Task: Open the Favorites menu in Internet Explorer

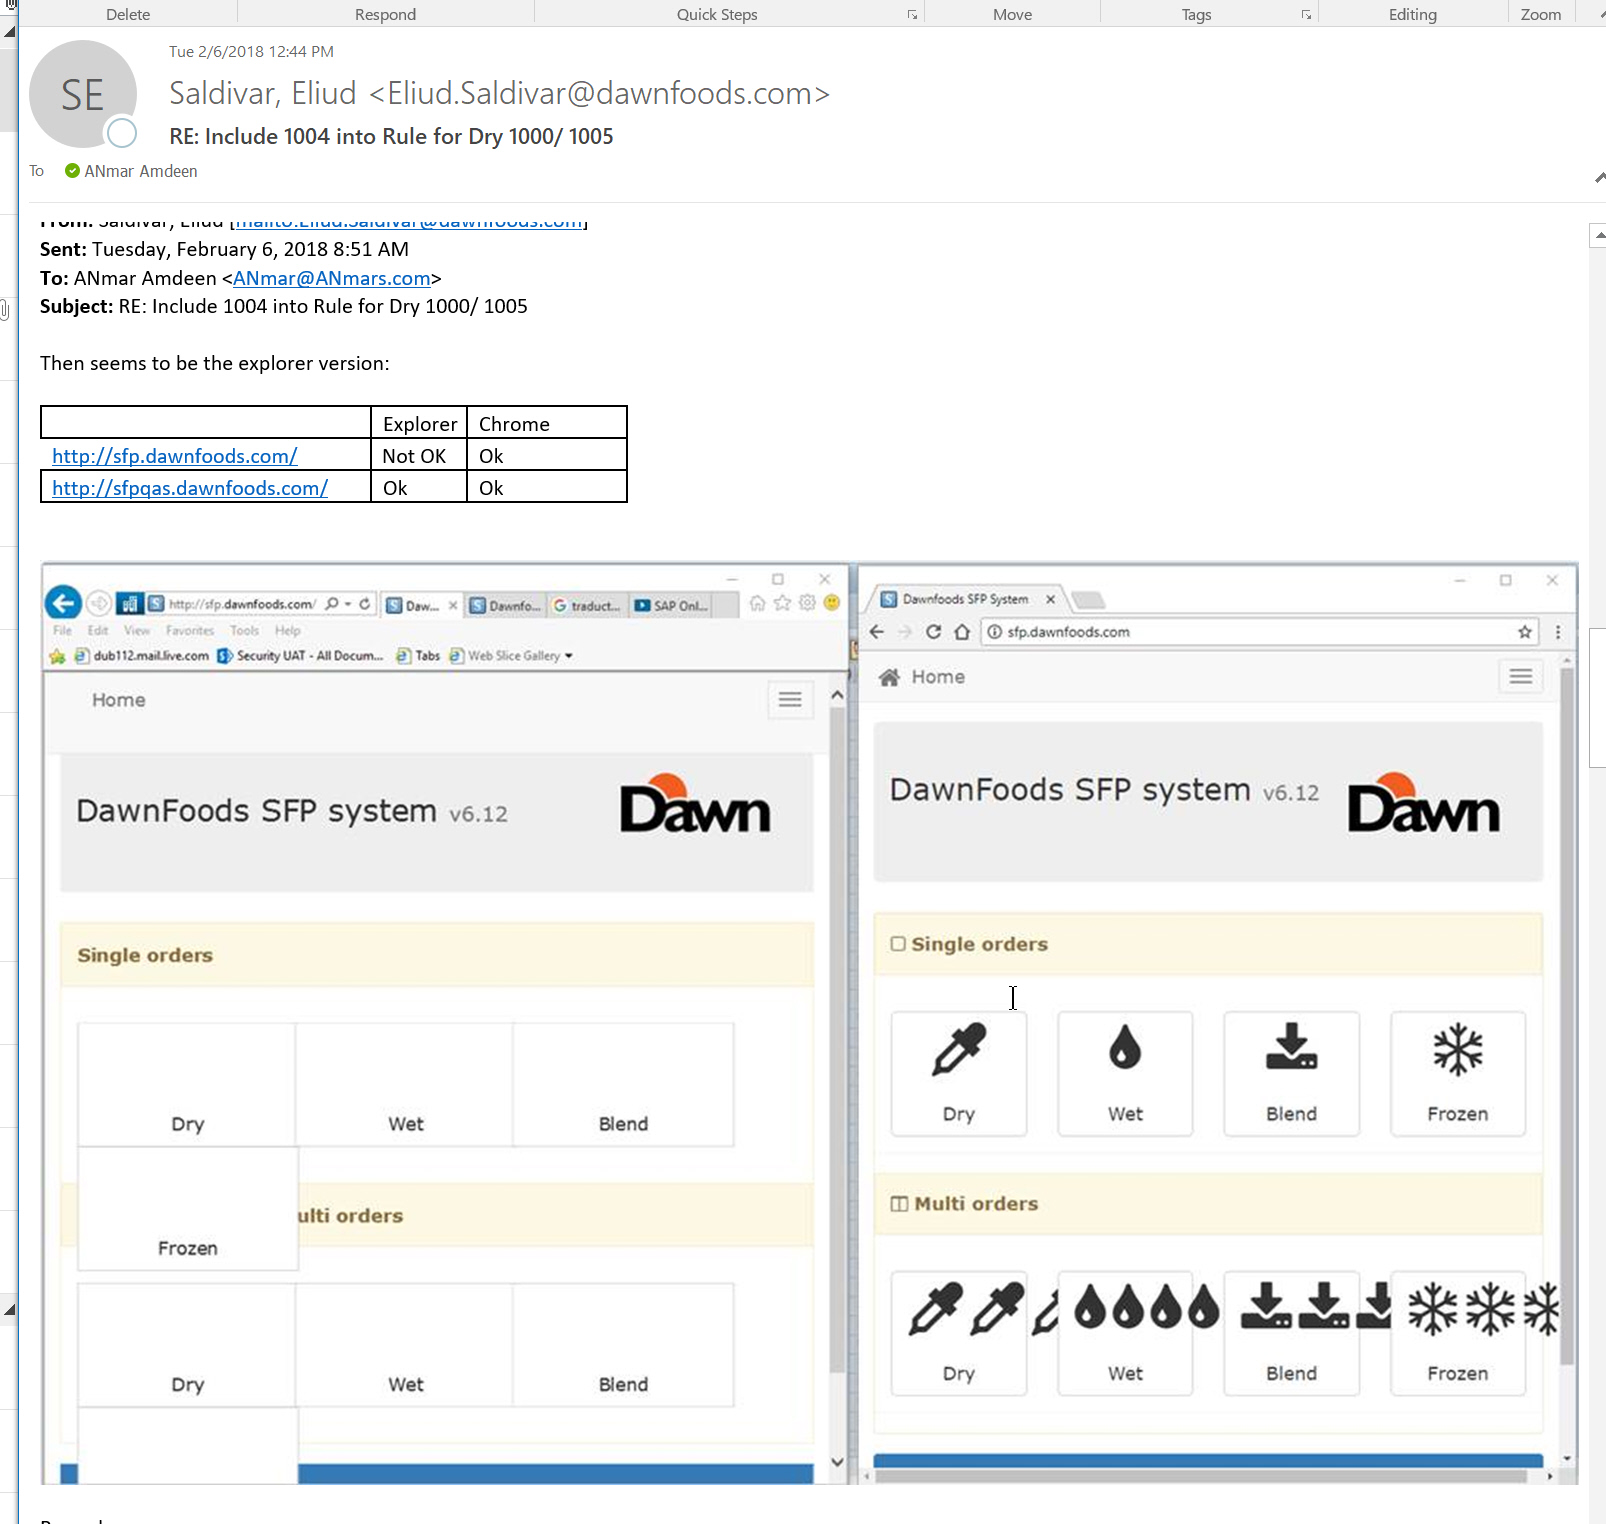Action: tap(189, 631)
